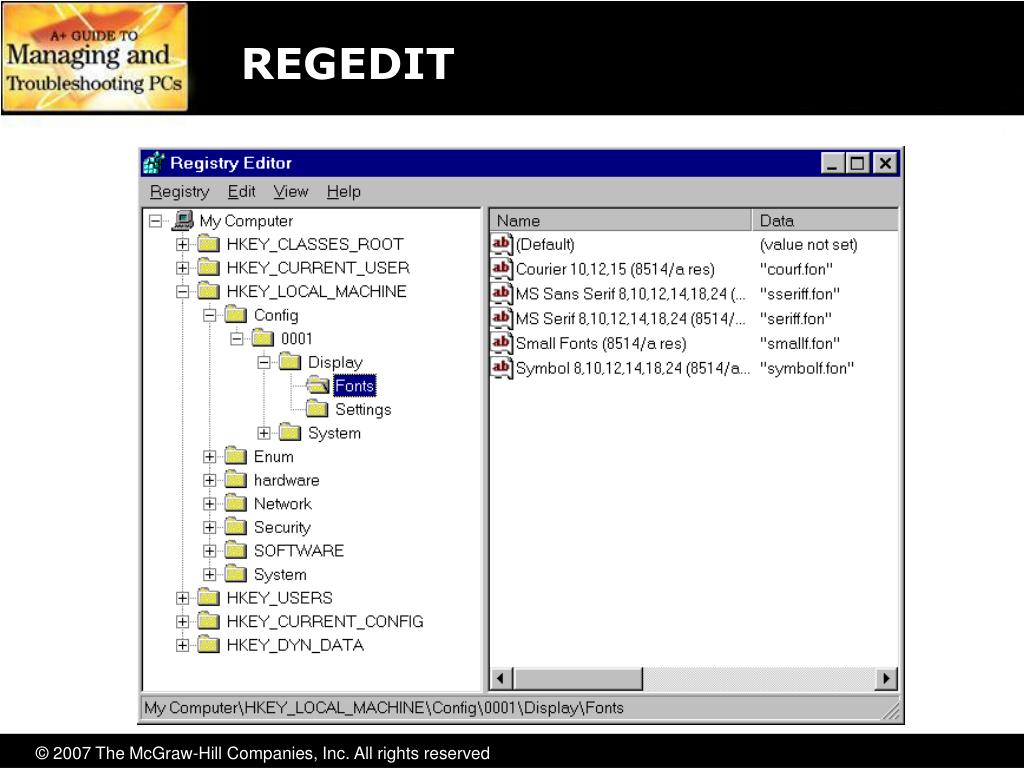Click the Display folder icon
This screenshot has height=768, width=1024.
pyautogui.click(x=290, y=362)
